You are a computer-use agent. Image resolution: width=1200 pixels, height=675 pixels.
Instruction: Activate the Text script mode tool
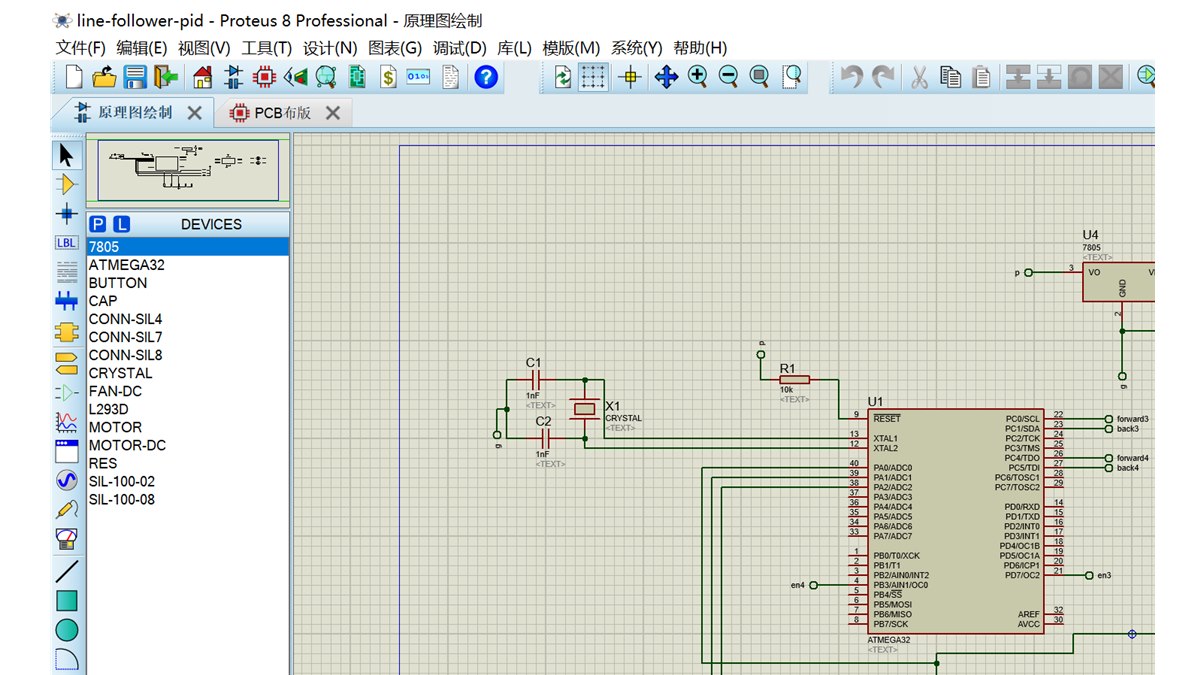tap(66, 271)
